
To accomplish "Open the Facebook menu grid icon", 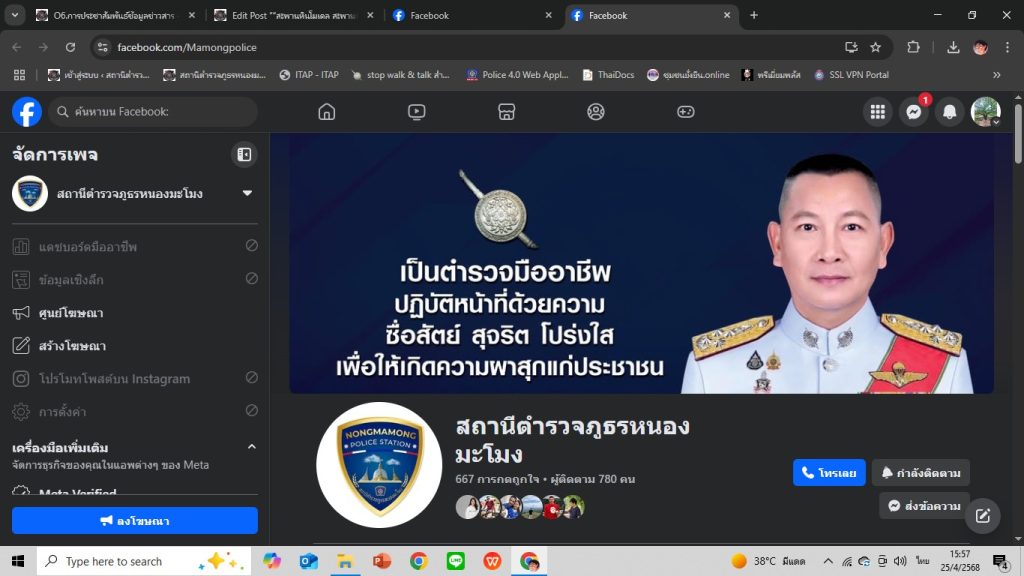I will click(877, 112).
